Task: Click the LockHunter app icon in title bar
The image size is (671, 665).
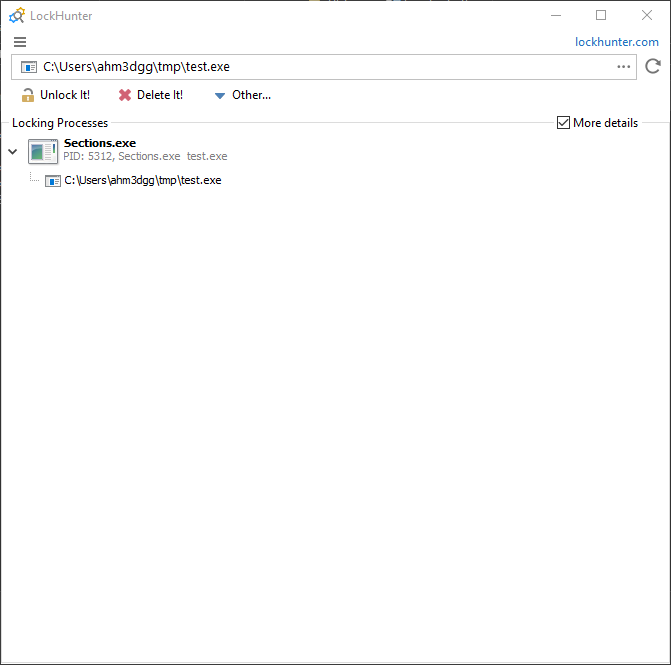Action: pos(17,16)
